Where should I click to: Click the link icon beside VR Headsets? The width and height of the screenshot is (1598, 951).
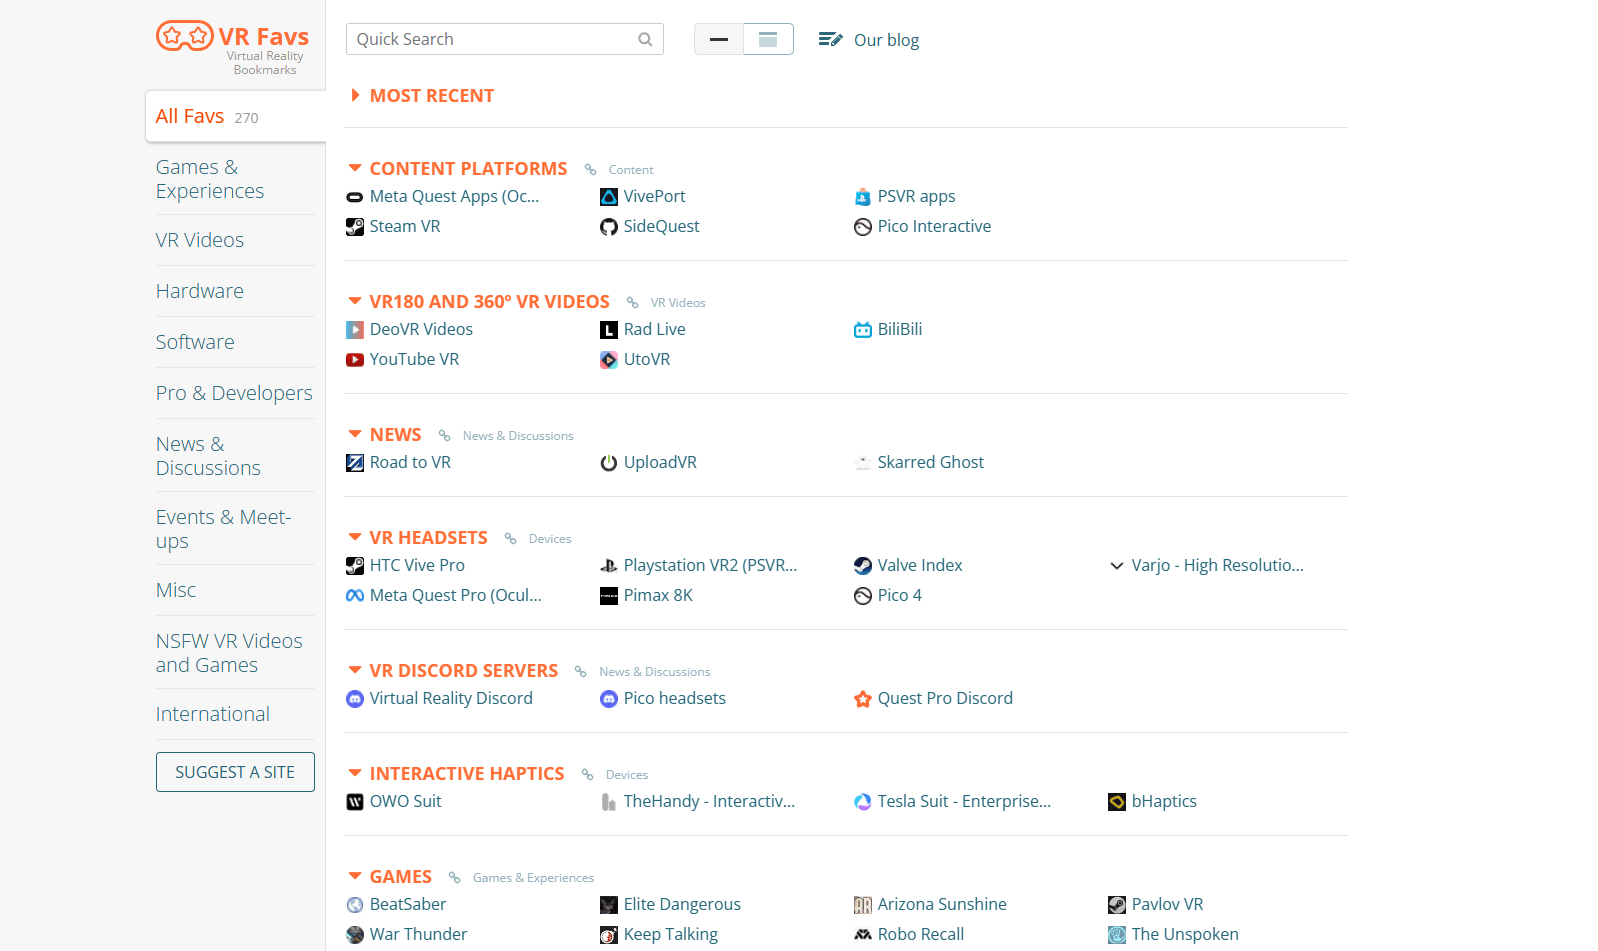click(511, 539)
